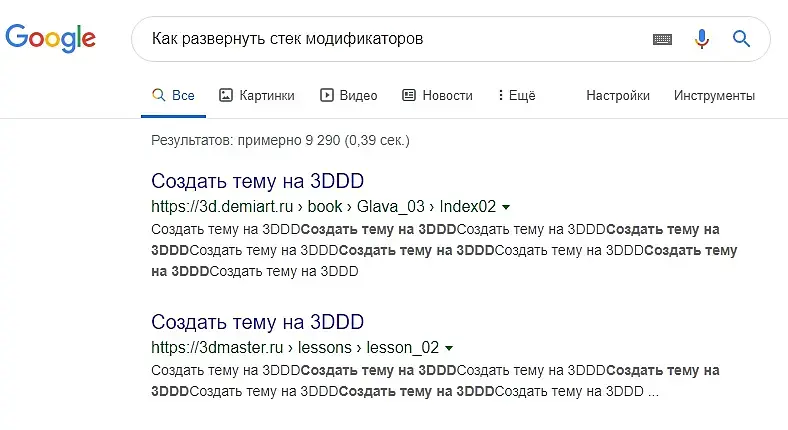This screenshot has height=430, width=788.
Task: Click the Google logo
Action: tap(50, 38)
